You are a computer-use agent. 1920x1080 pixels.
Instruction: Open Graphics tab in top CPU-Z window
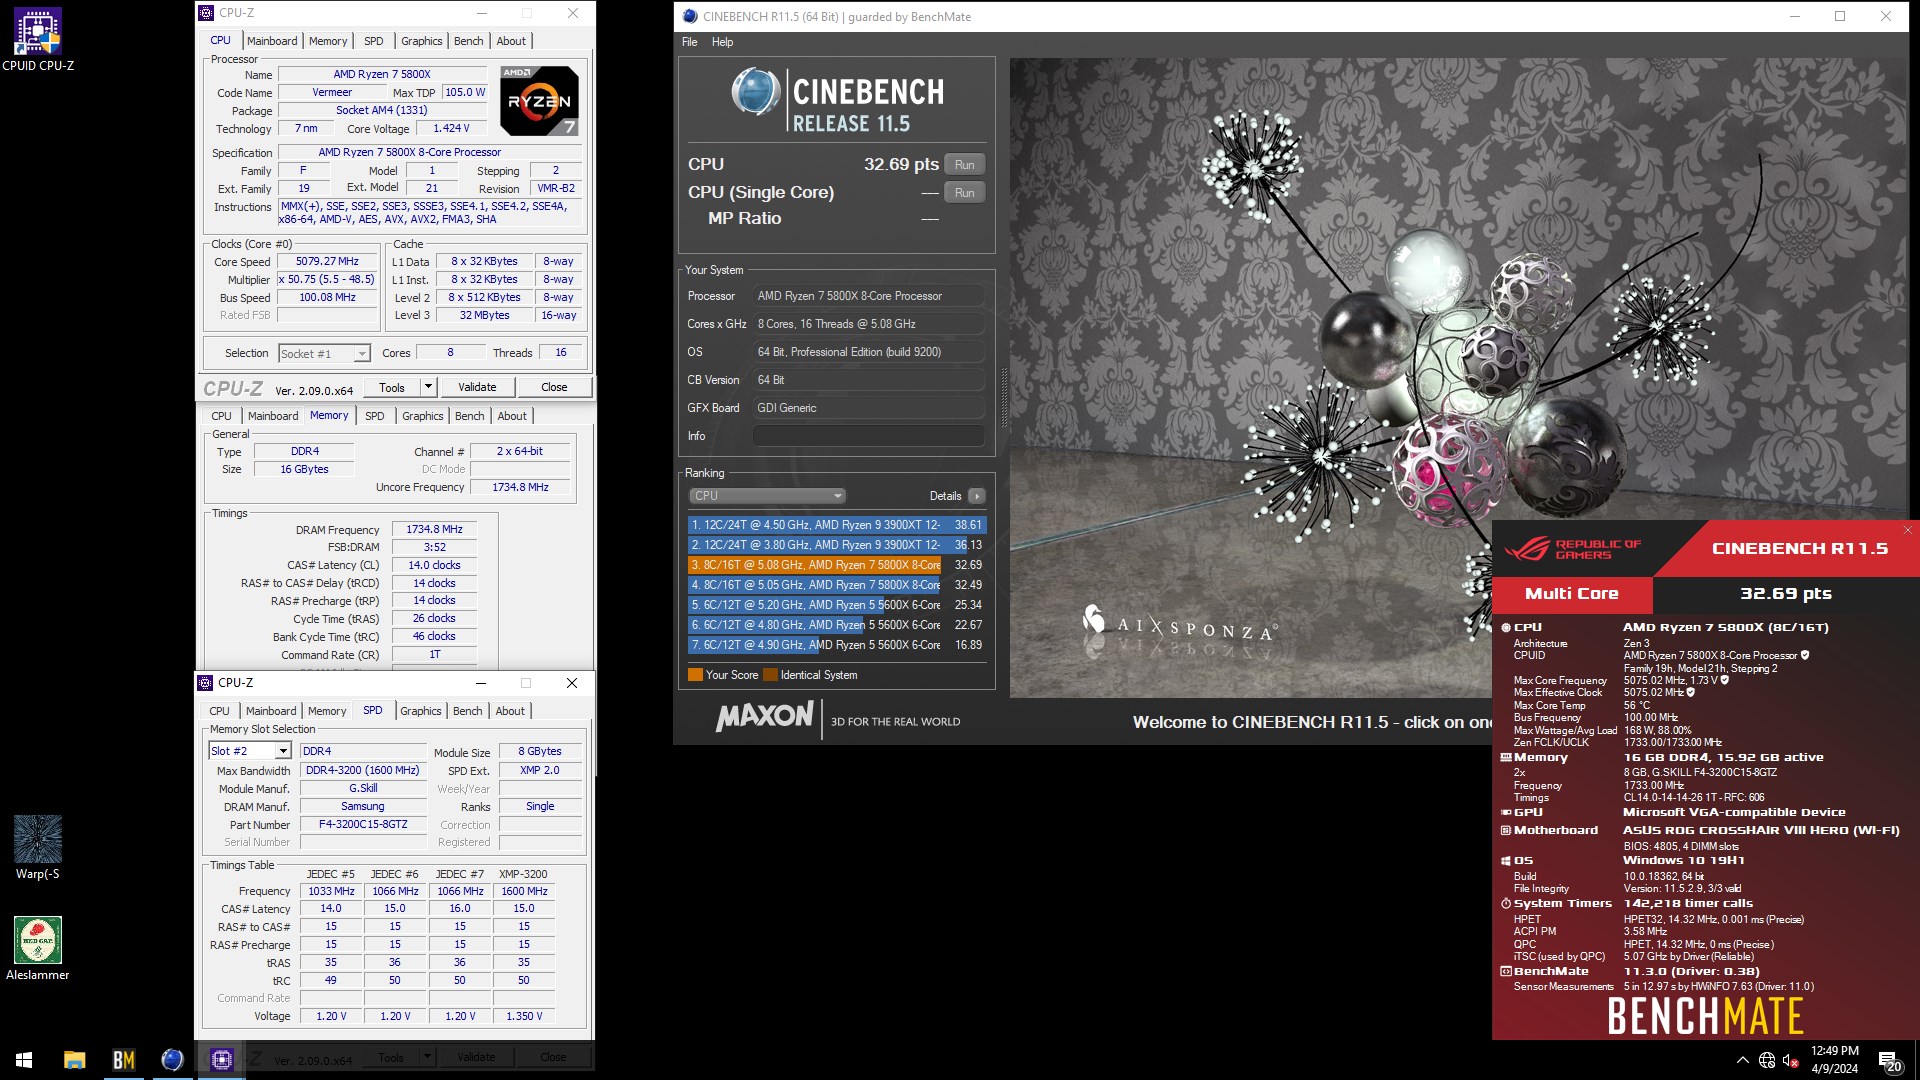[421, 41]
